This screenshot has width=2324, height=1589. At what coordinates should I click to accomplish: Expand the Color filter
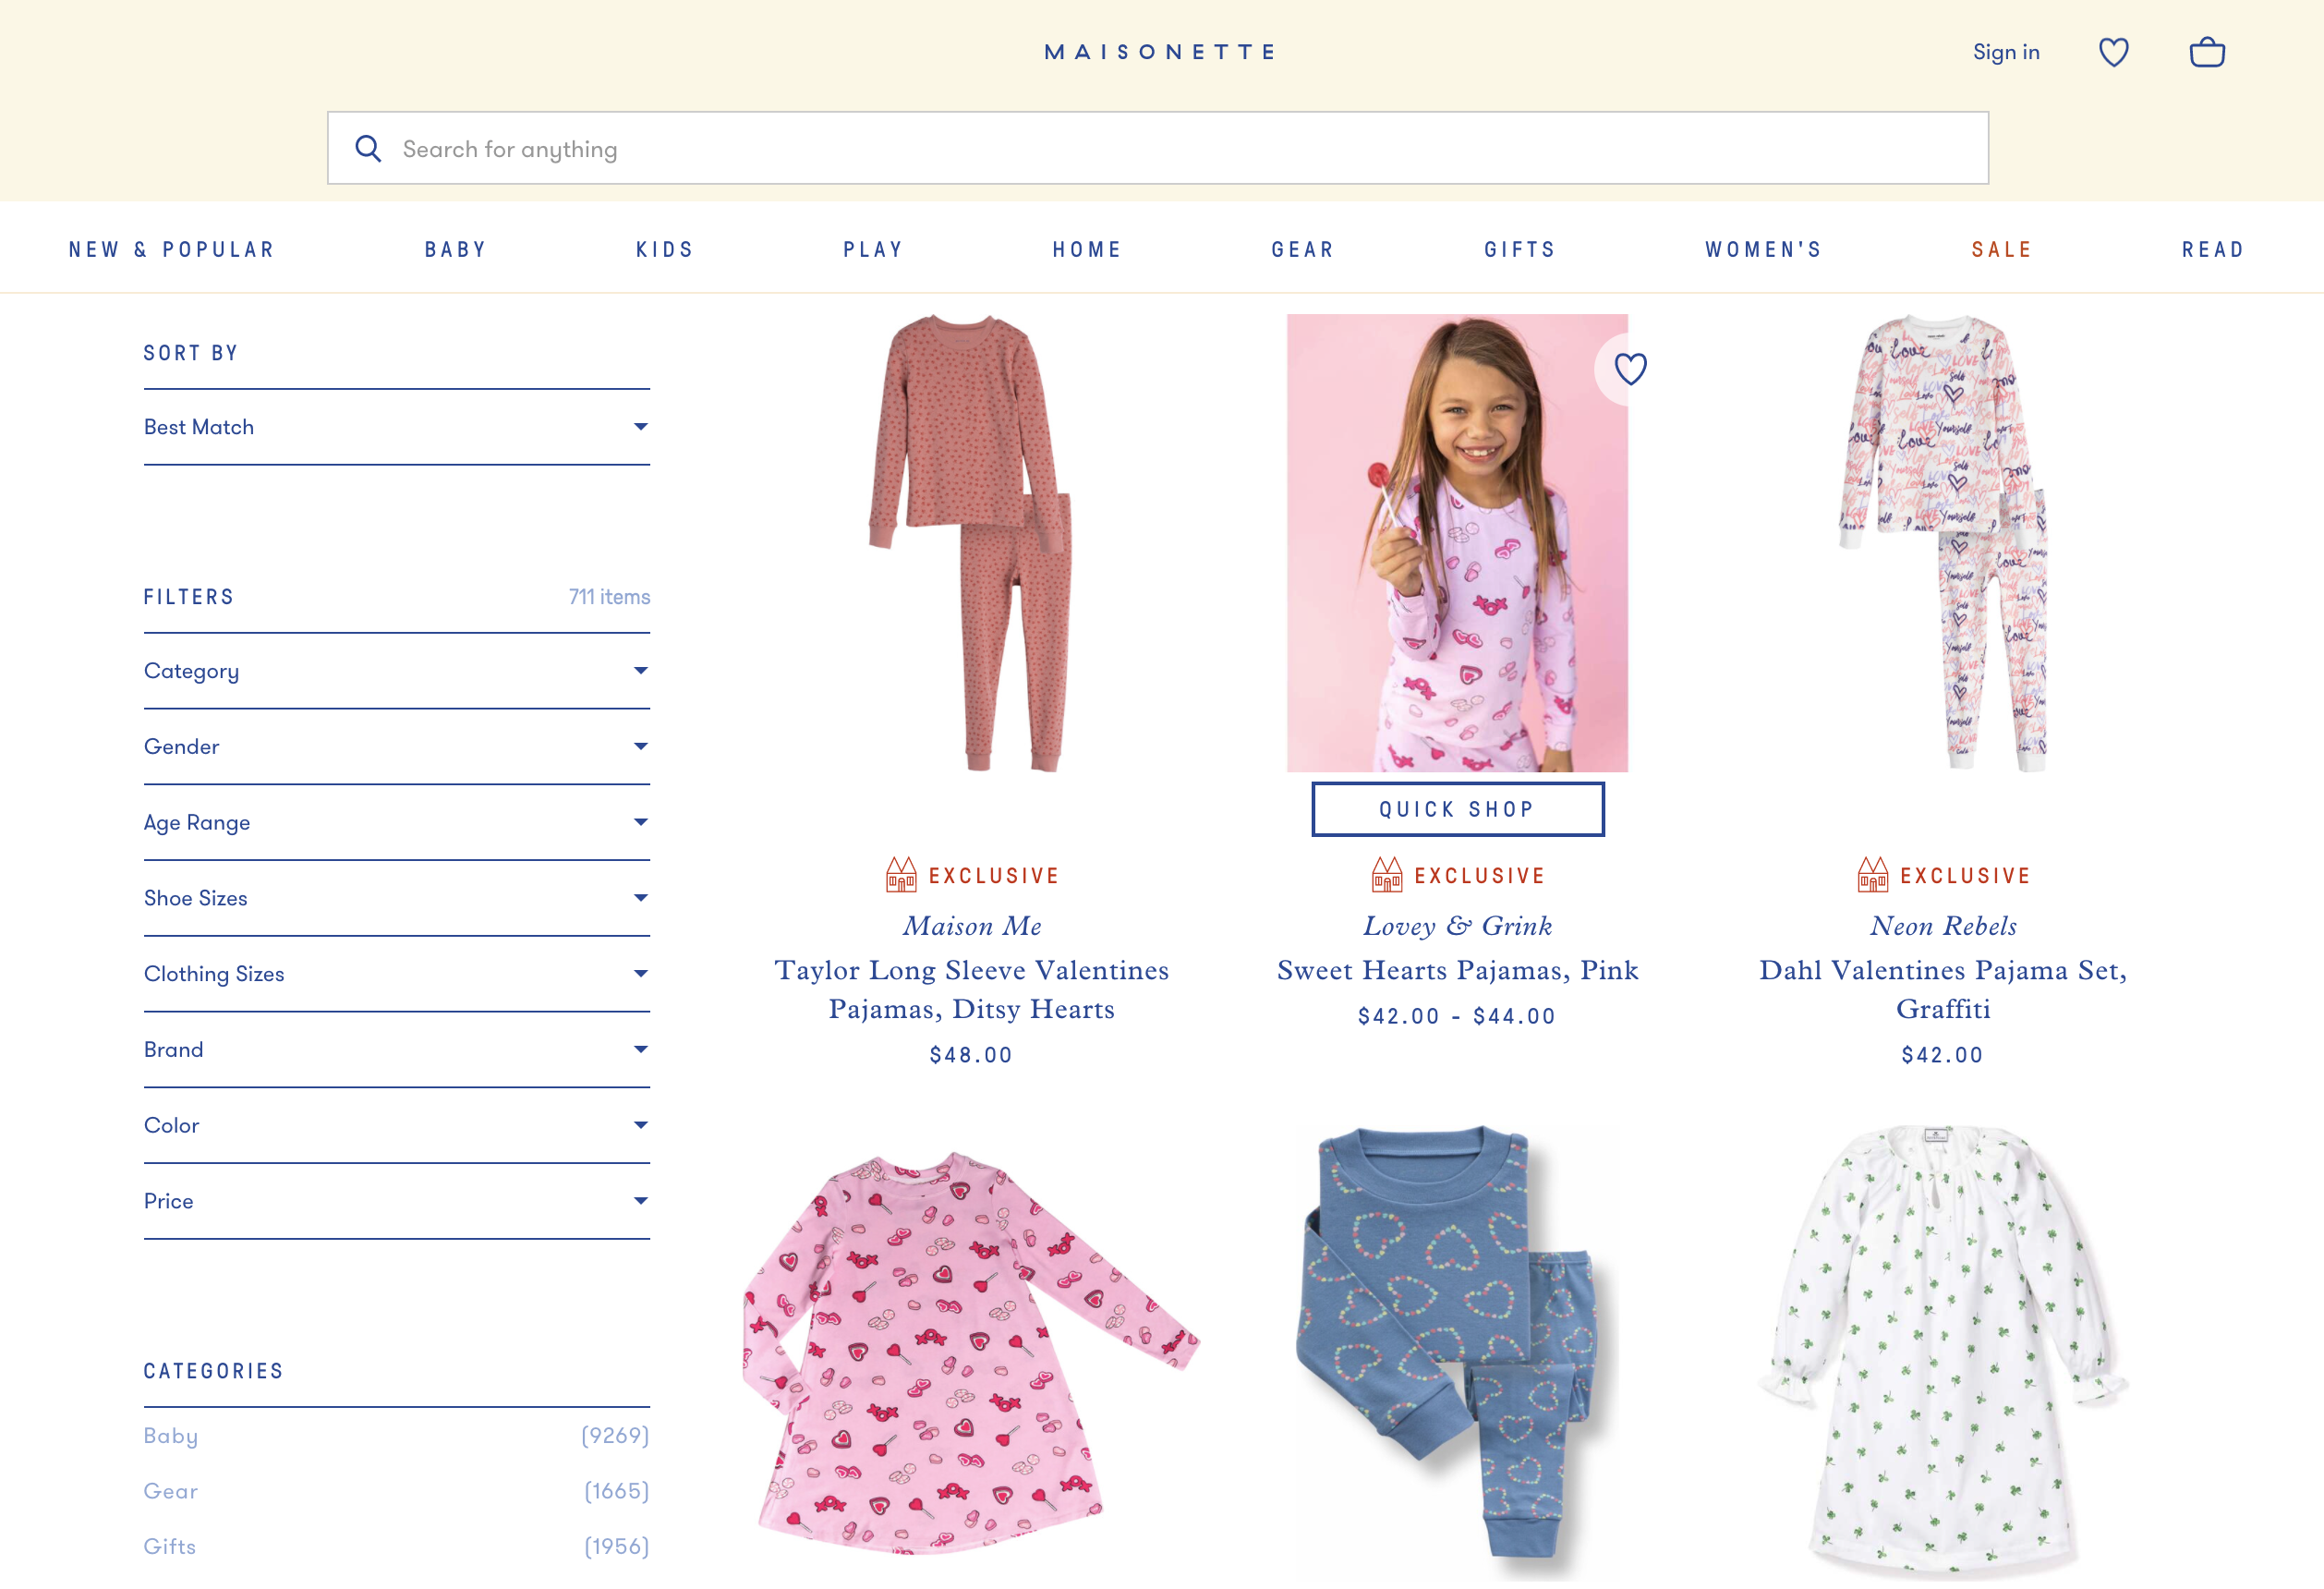click(x=397, y=1125)
